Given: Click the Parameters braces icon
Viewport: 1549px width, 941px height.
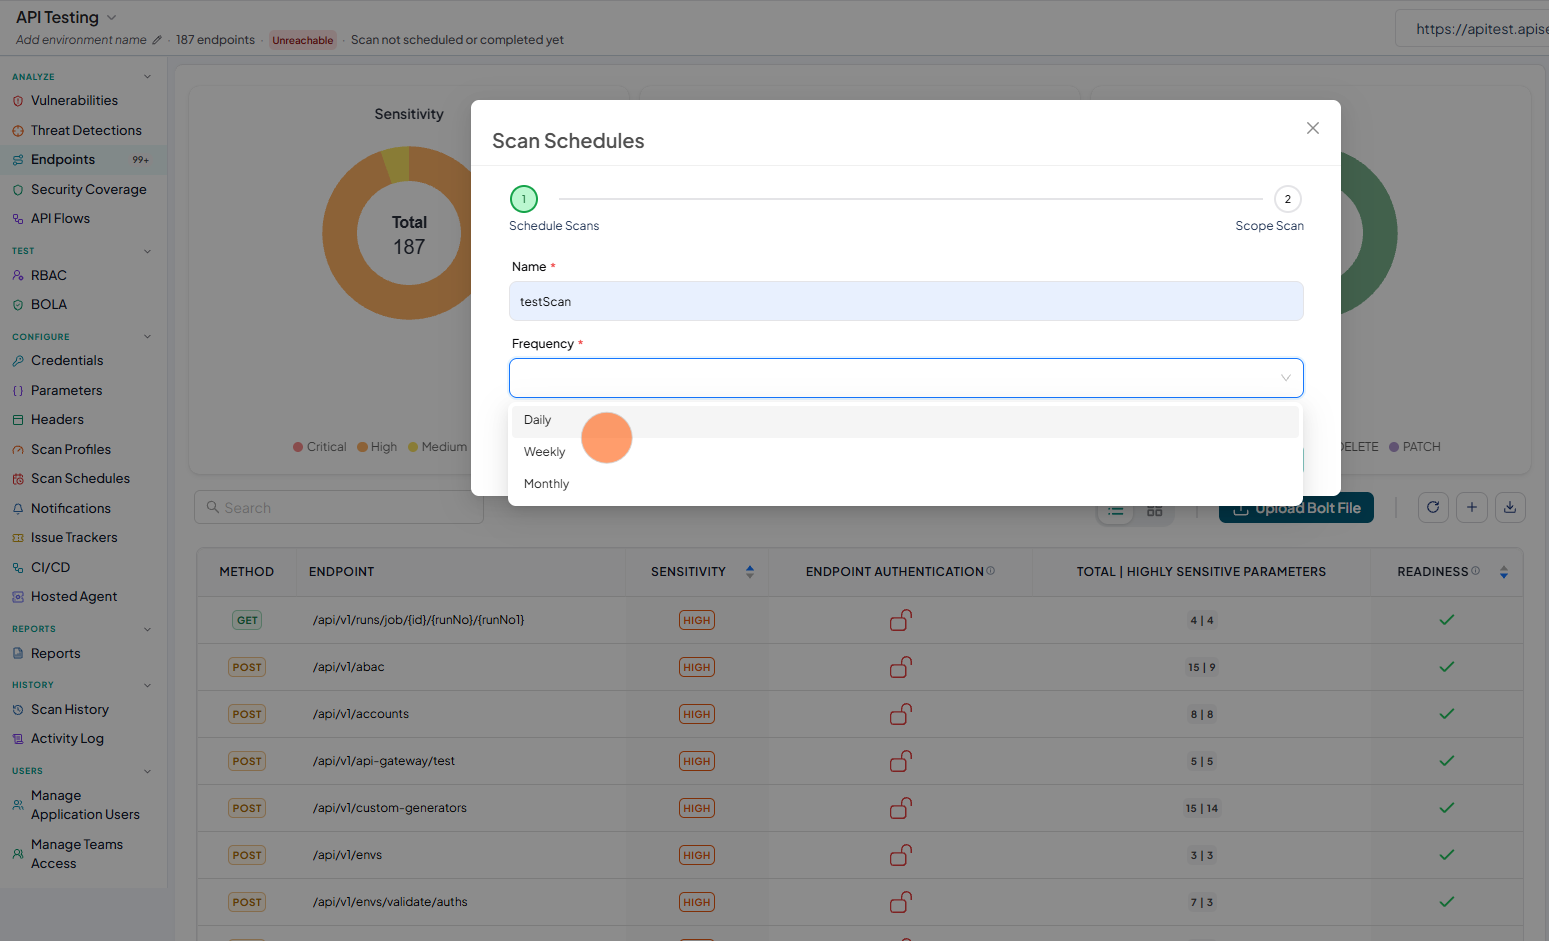Looking at the screenshot, I should click(18, 391).
